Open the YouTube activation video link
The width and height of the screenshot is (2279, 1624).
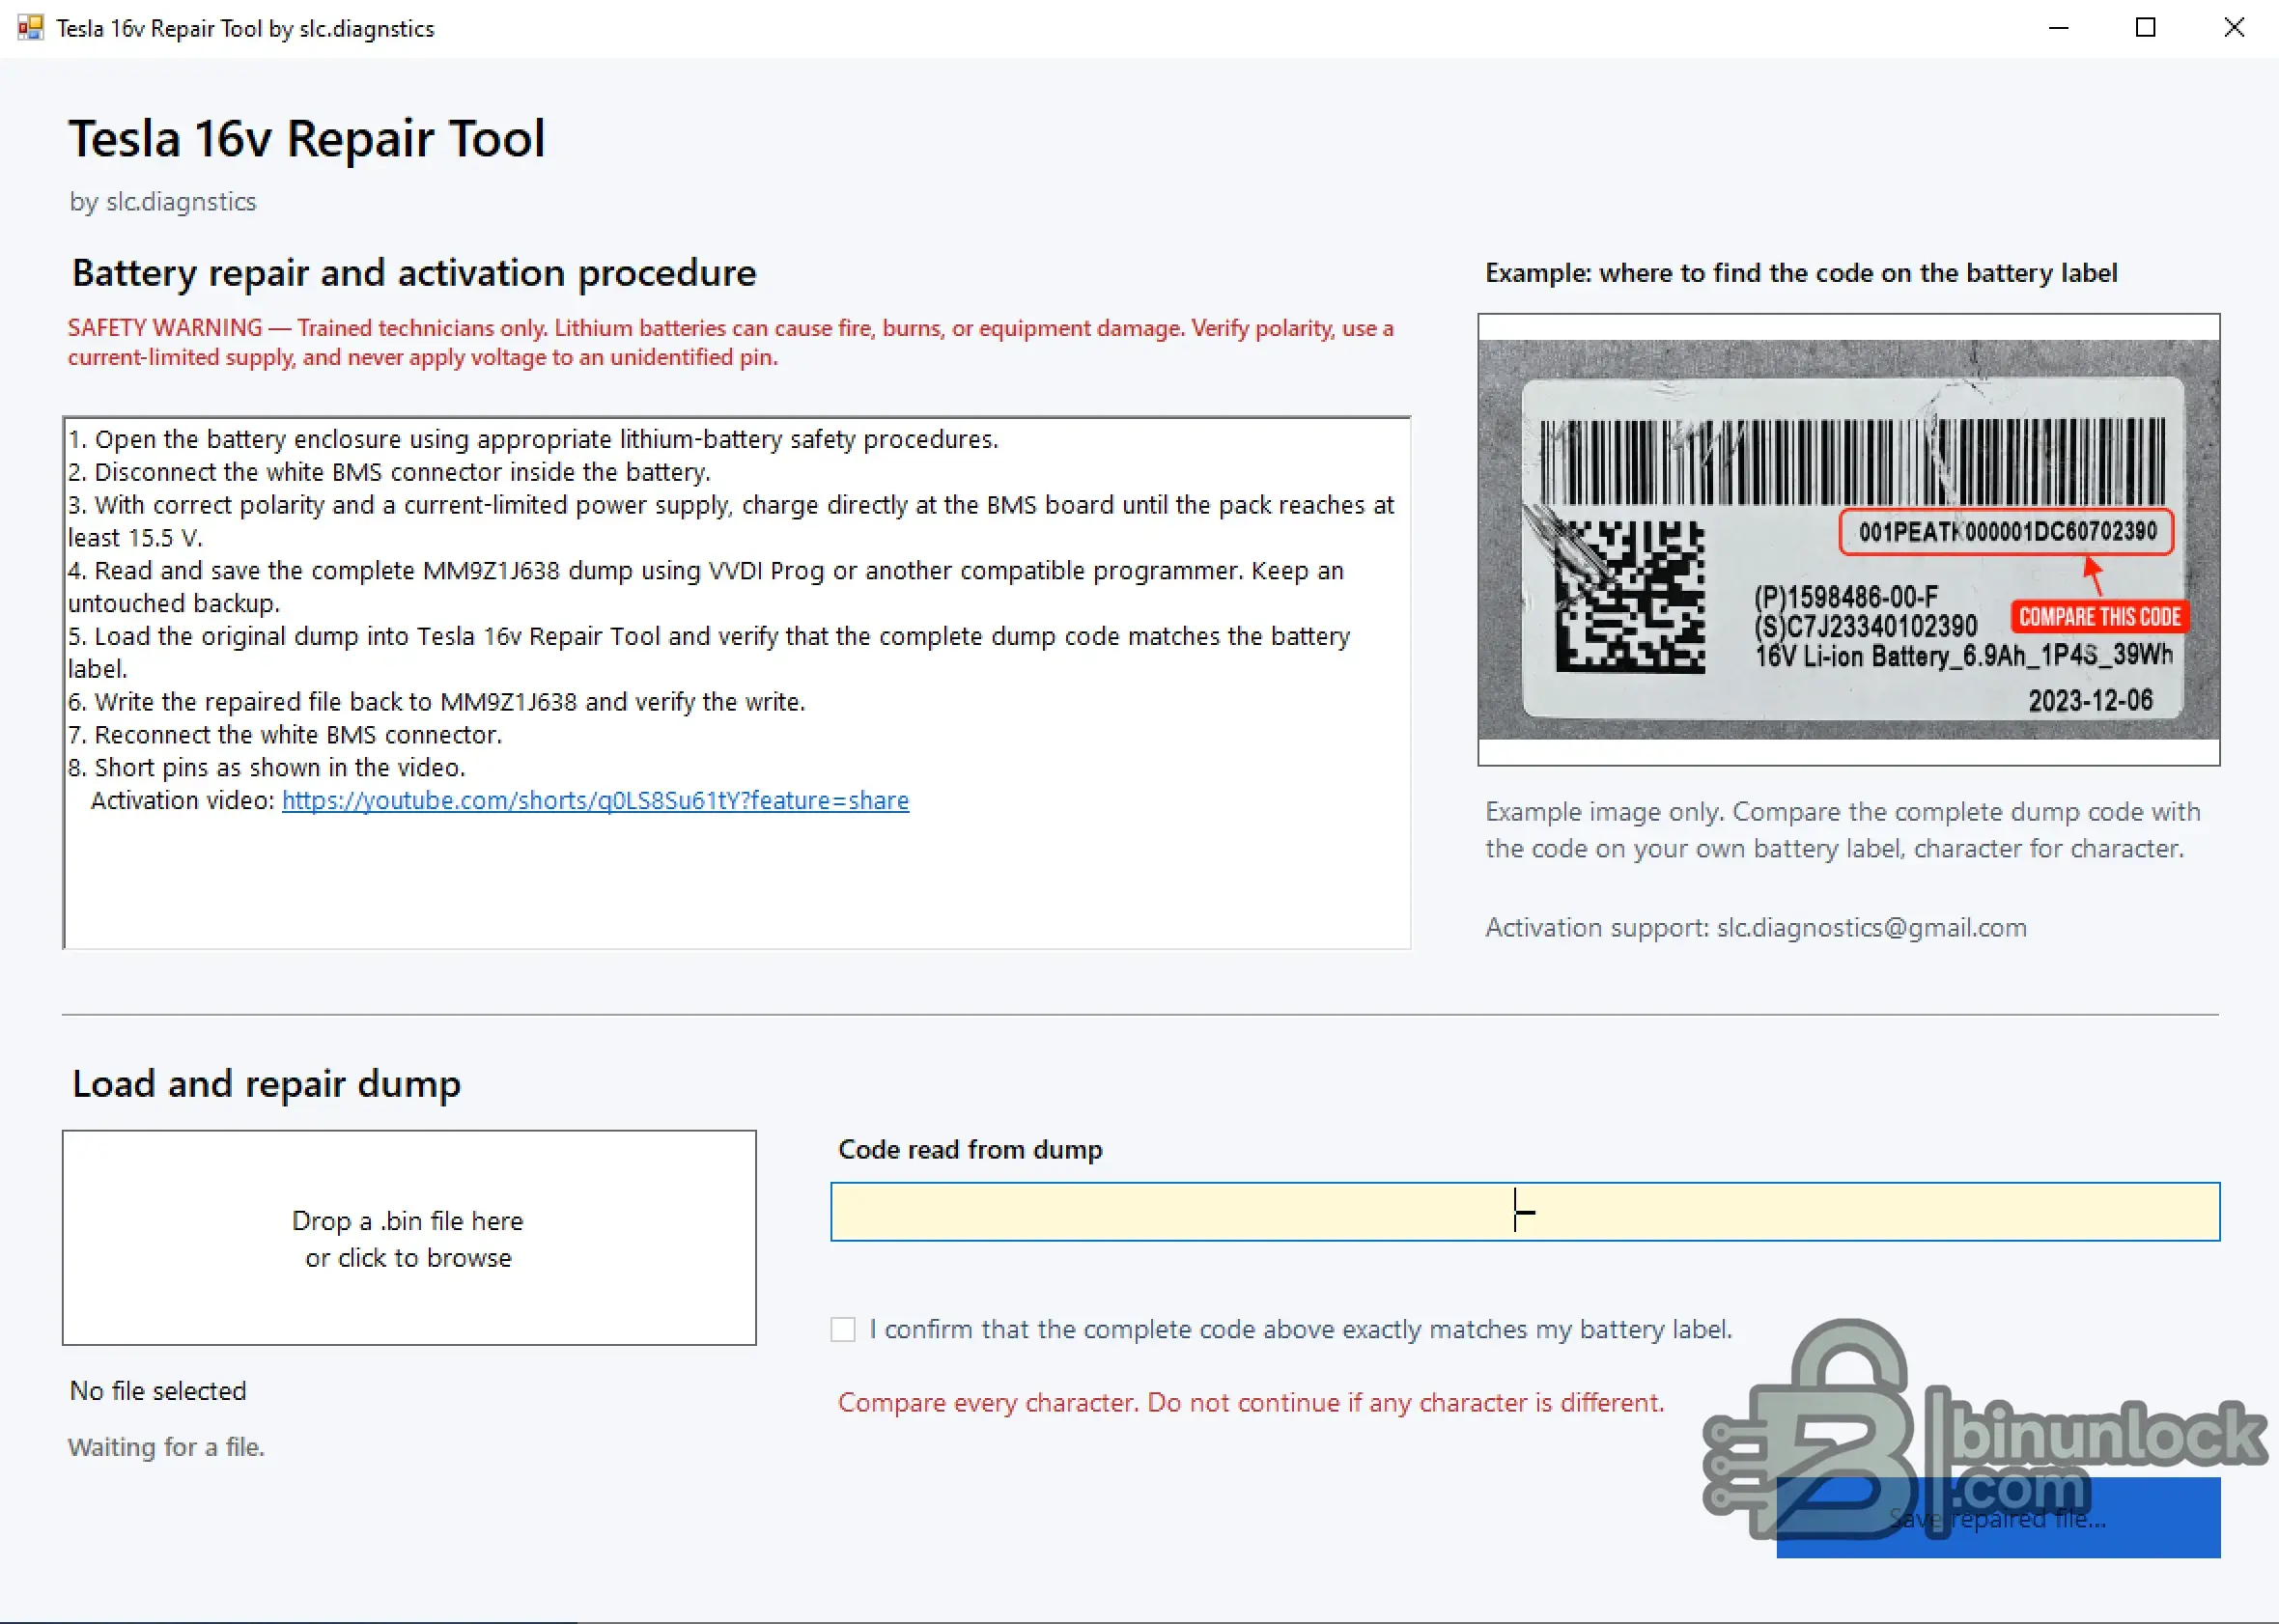[x=595, y=801]
